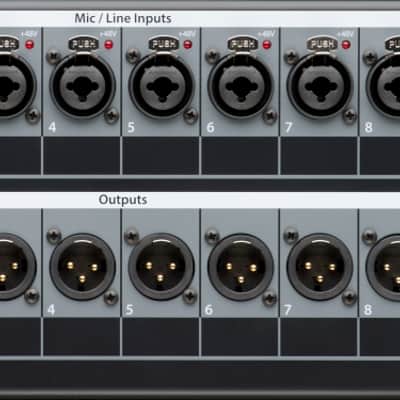Click the output 4 XLR connector
Image resolution: width=400 pixels, height=400 pixels.
click(x=83, y=267)
